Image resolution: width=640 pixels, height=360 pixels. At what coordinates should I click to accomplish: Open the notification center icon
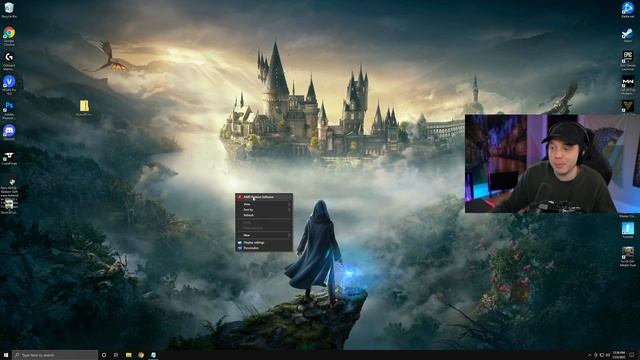[632, 355]
